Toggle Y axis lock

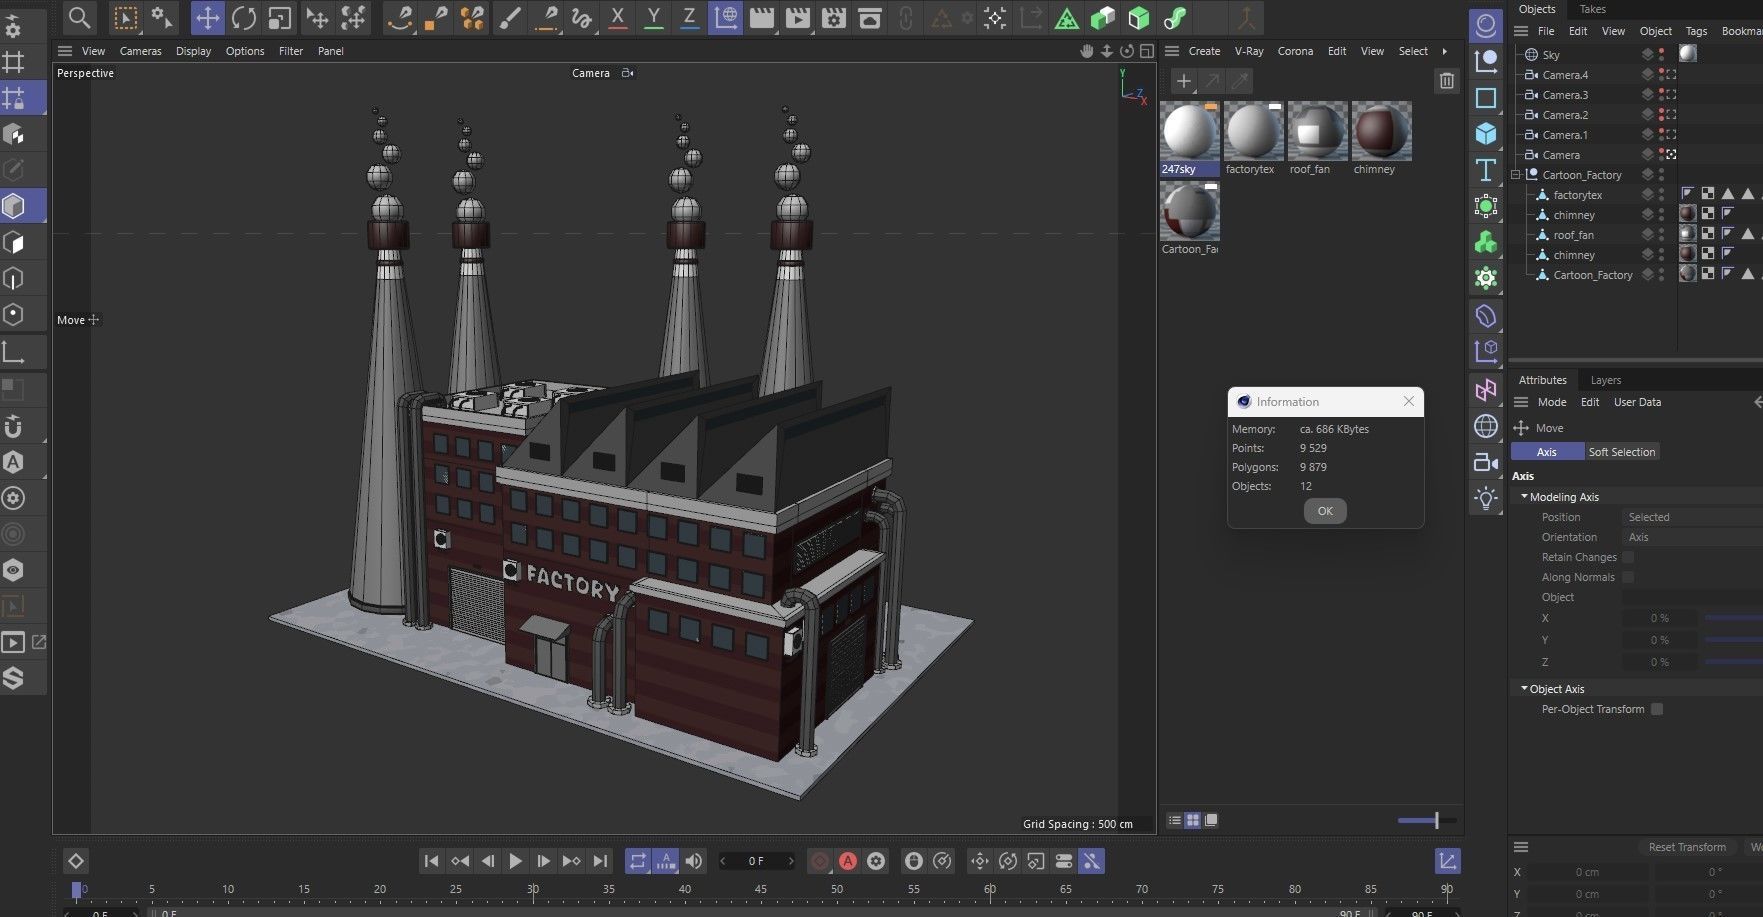point(653,18)
